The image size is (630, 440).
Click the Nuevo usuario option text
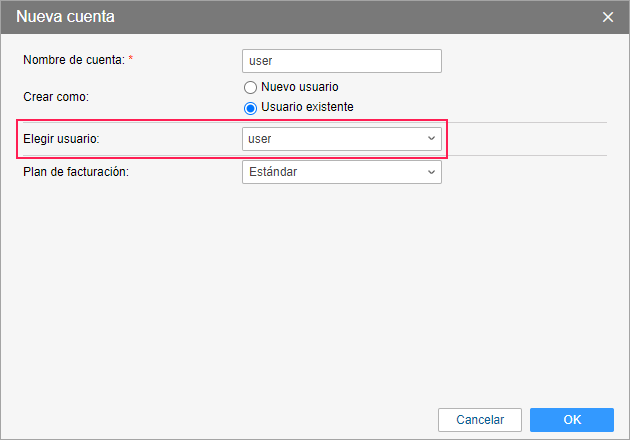click(299, 88)
